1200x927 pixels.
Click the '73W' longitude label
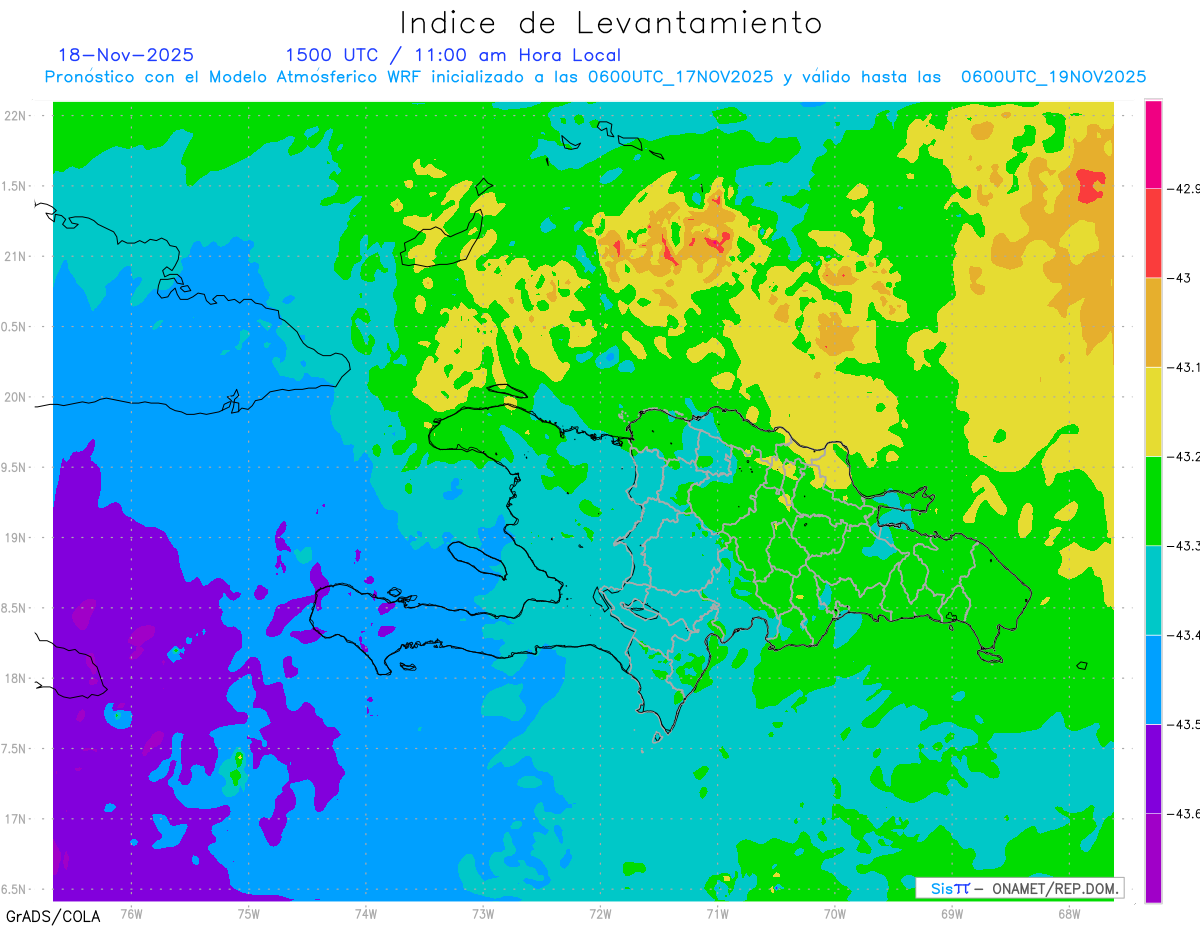point(482,913)
